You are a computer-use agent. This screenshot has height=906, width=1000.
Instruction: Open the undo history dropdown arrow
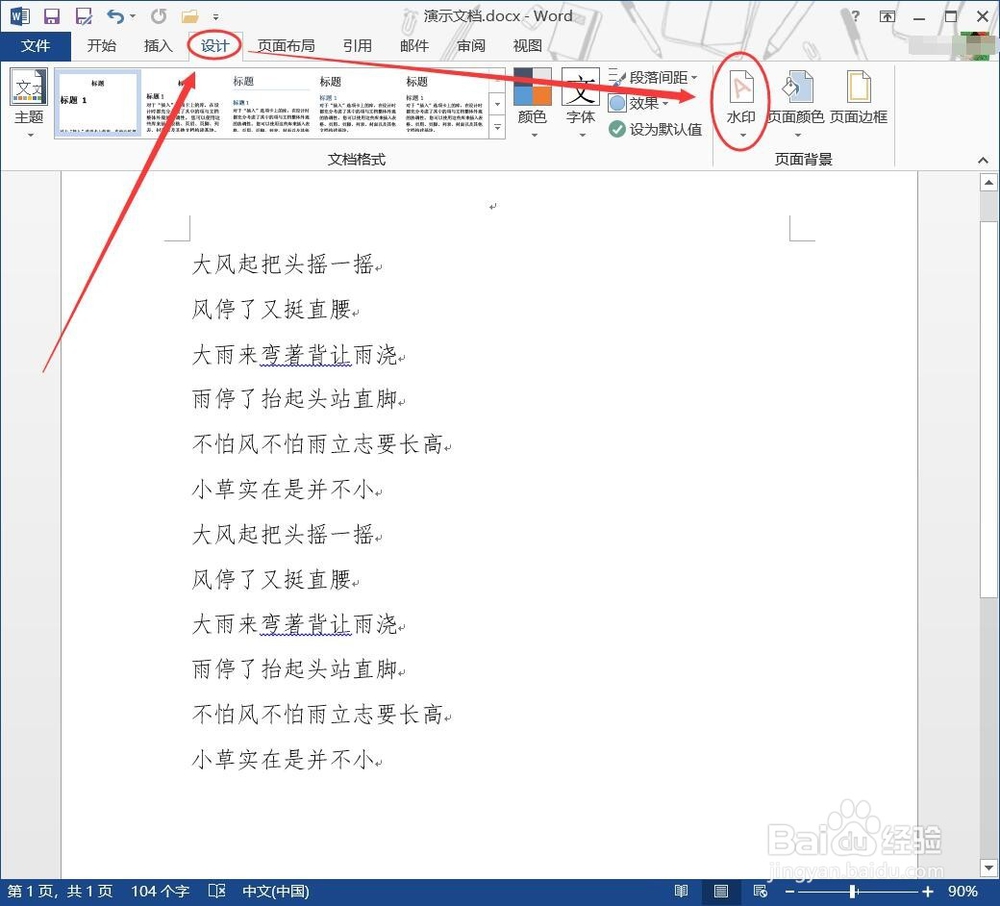[x=133, y=16]
